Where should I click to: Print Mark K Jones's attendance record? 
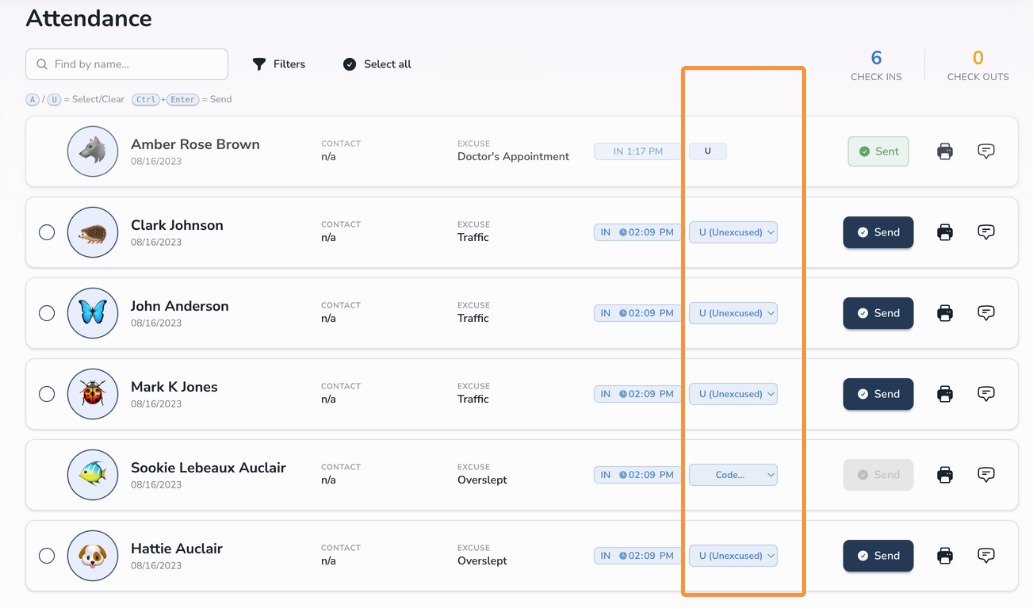(945, 394)
